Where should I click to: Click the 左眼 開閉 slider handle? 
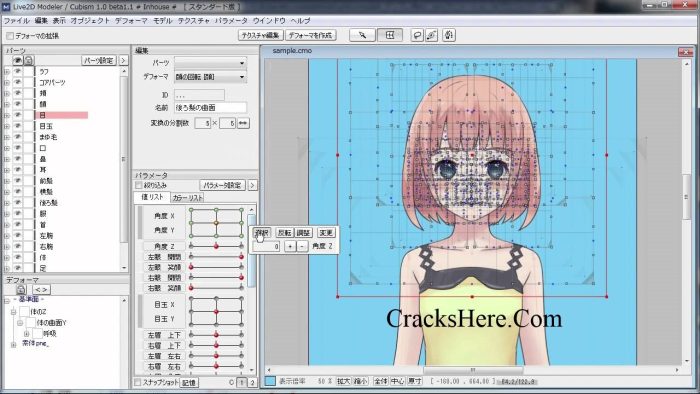tap(242, 257)
